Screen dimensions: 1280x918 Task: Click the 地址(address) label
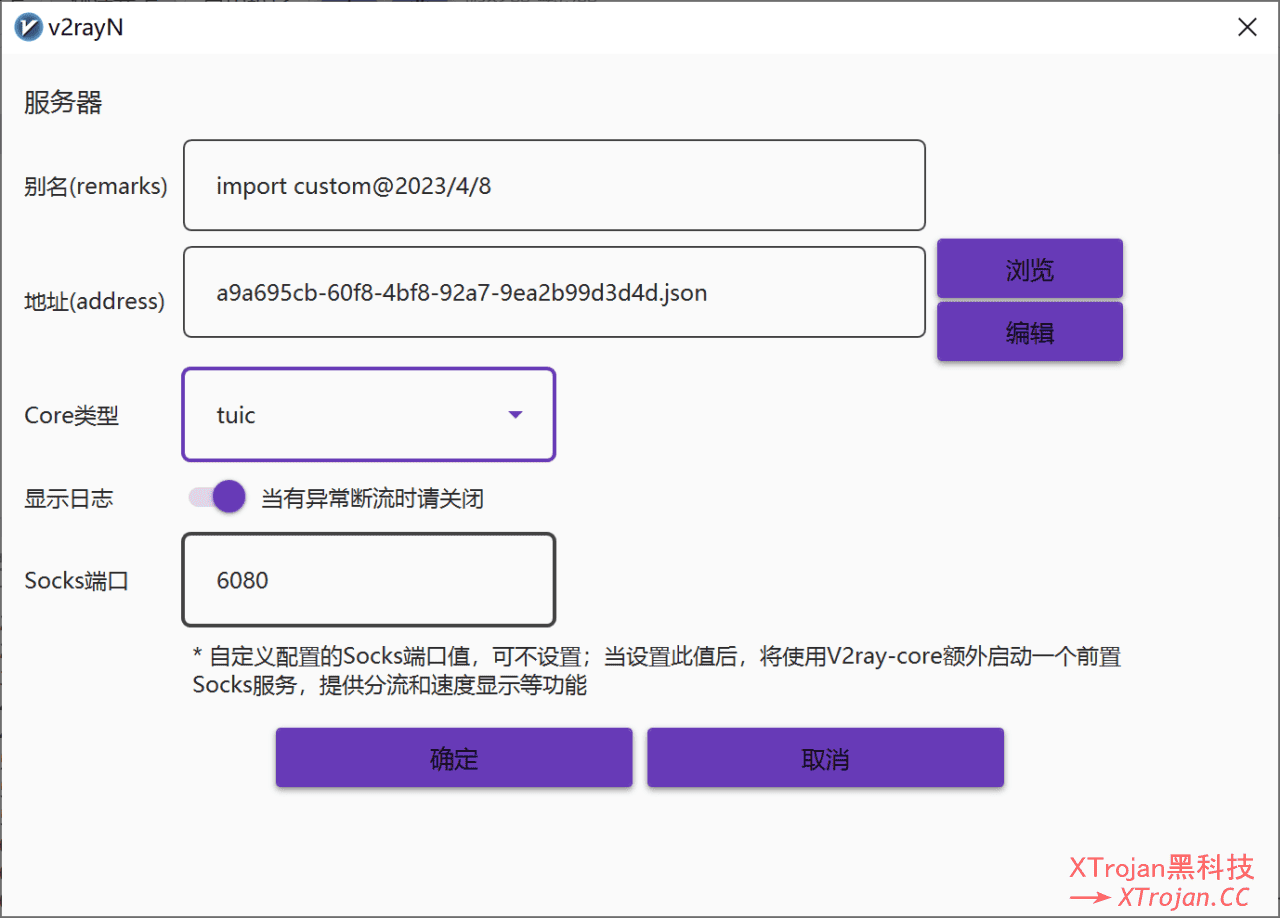click(x=93, y=301)
